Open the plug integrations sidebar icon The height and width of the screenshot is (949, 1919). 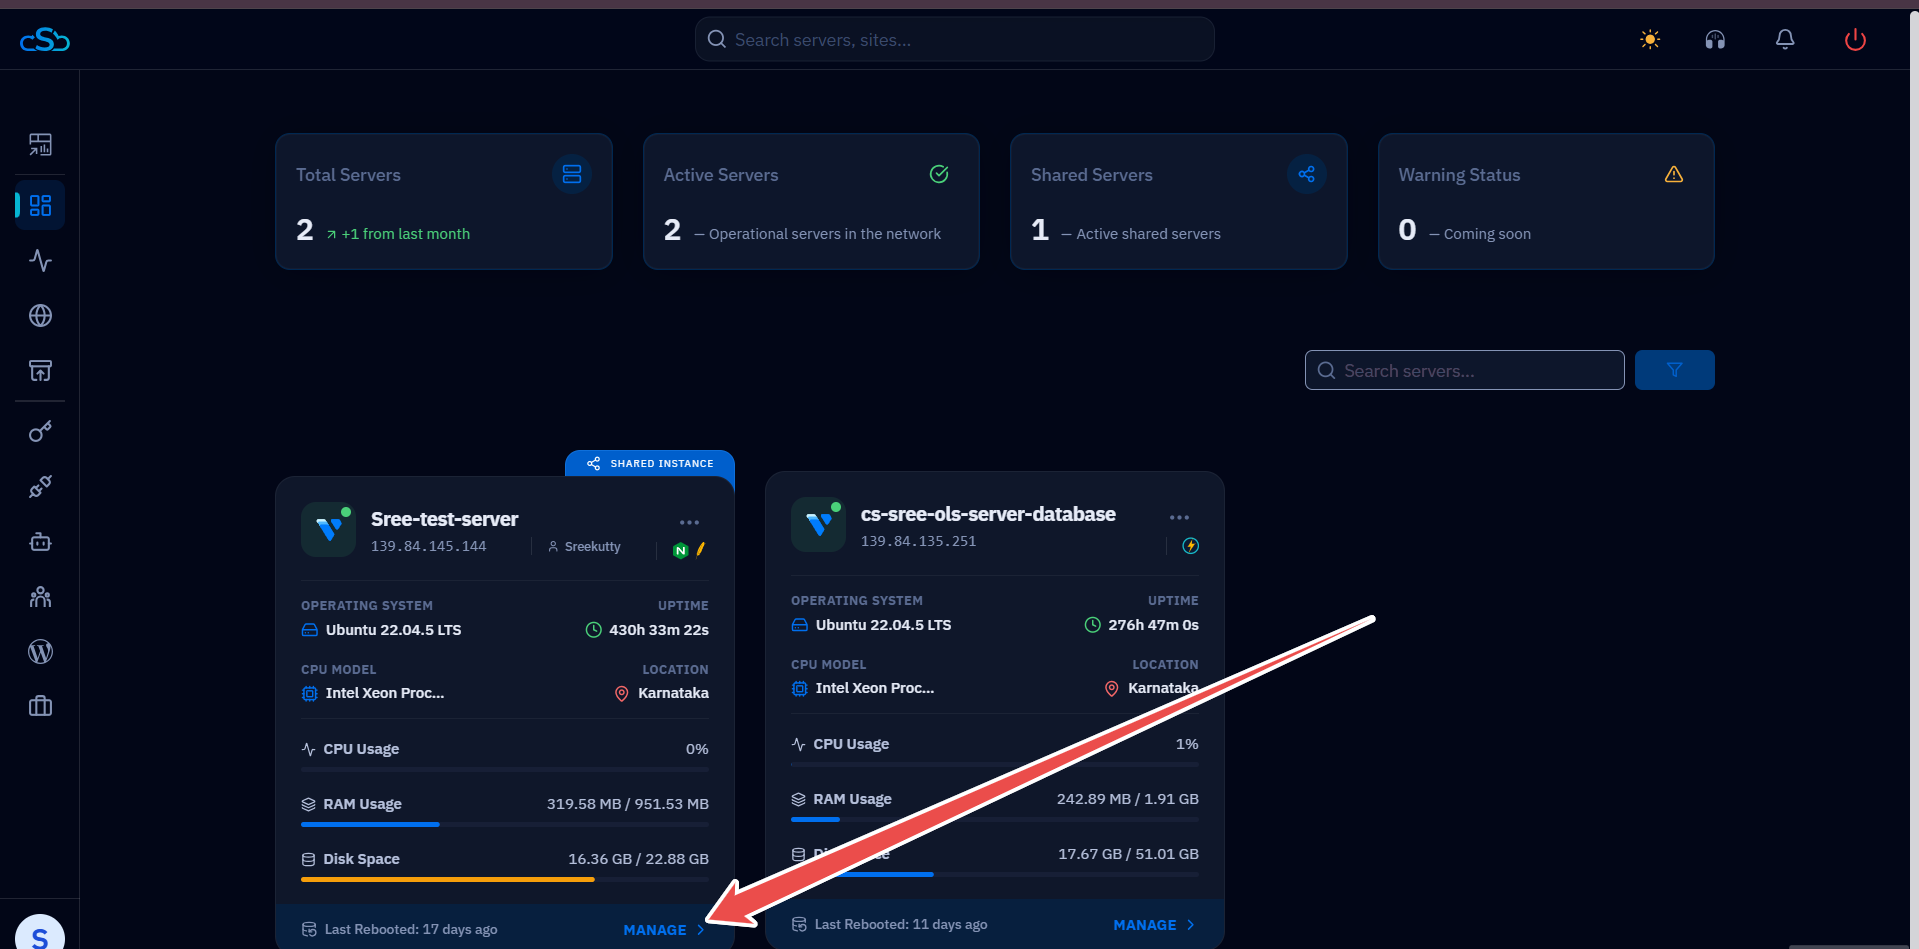coord(40,487)
